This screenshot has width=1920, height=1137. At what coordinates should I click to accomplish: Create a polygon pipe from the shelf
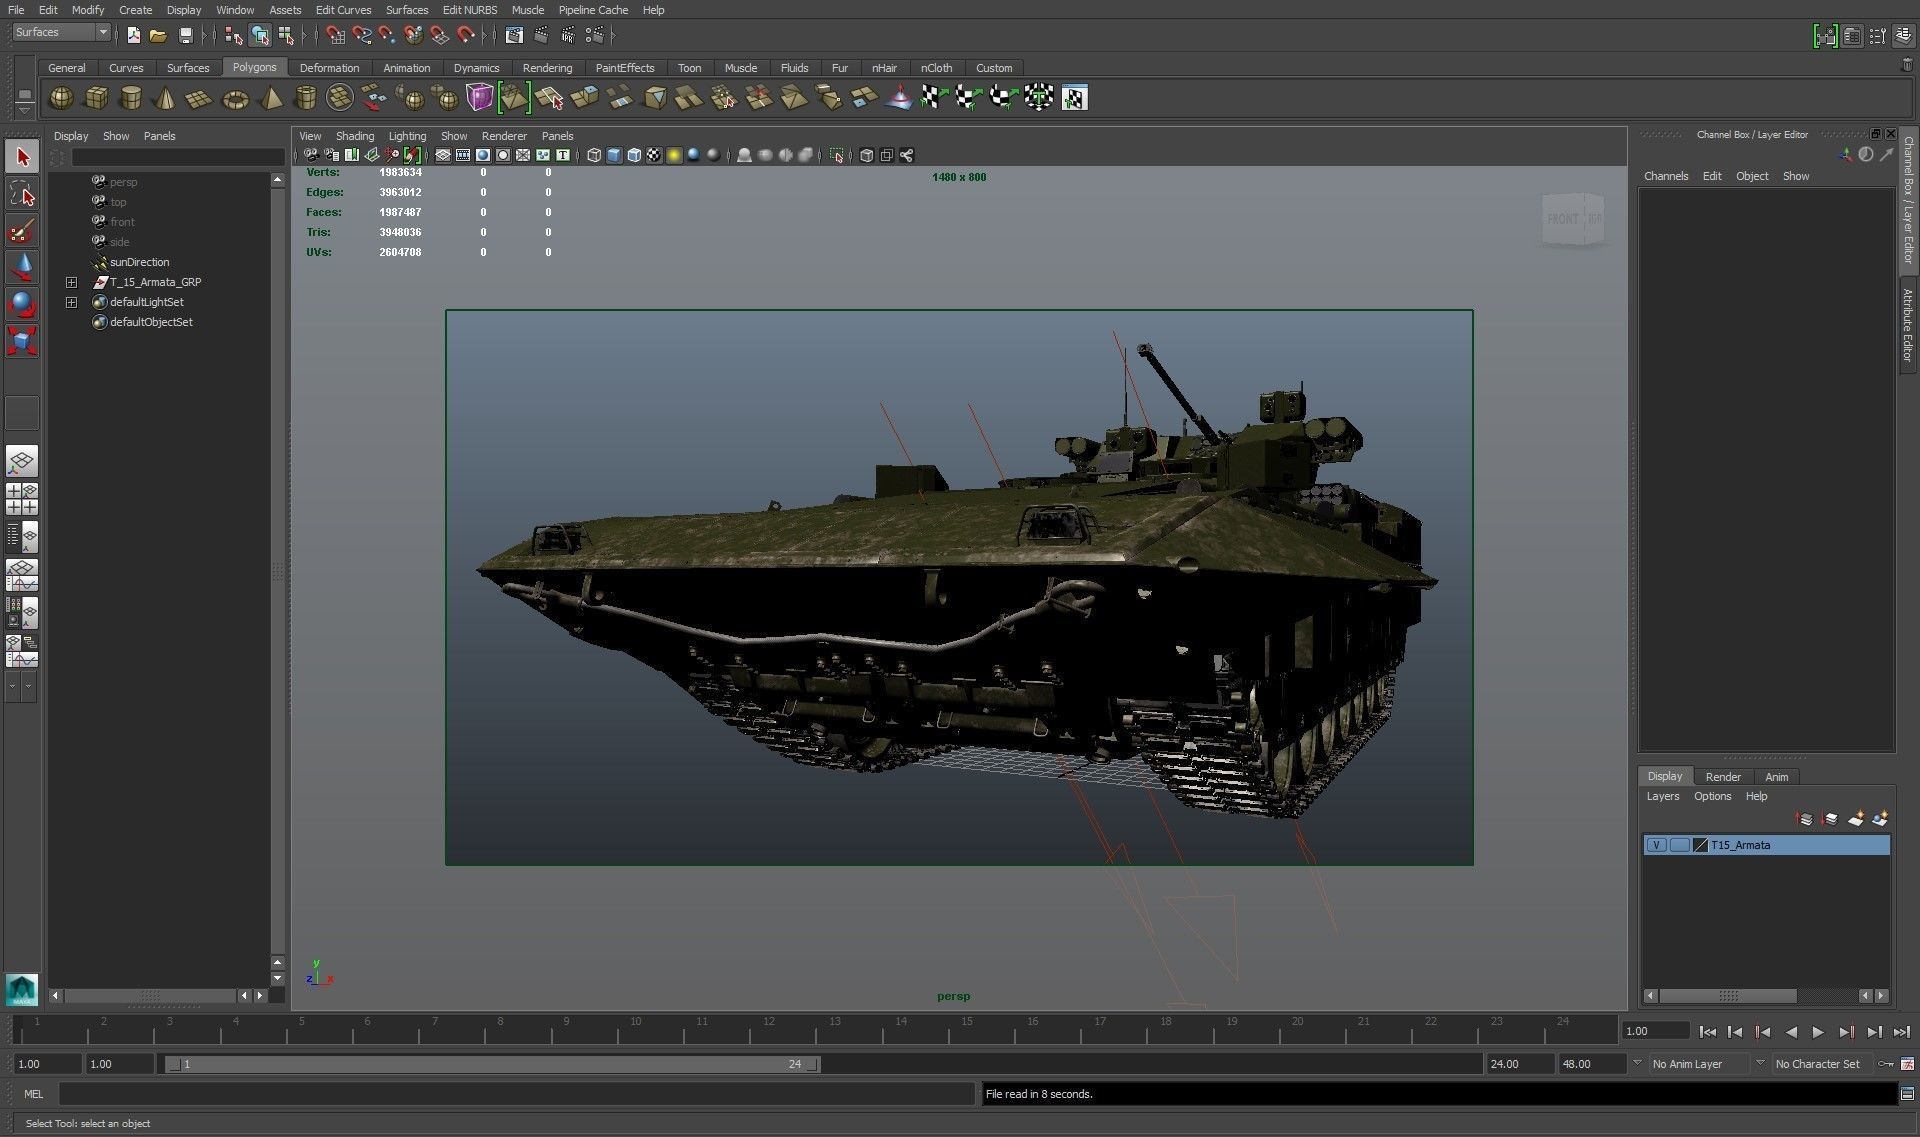tap(306, 98)
